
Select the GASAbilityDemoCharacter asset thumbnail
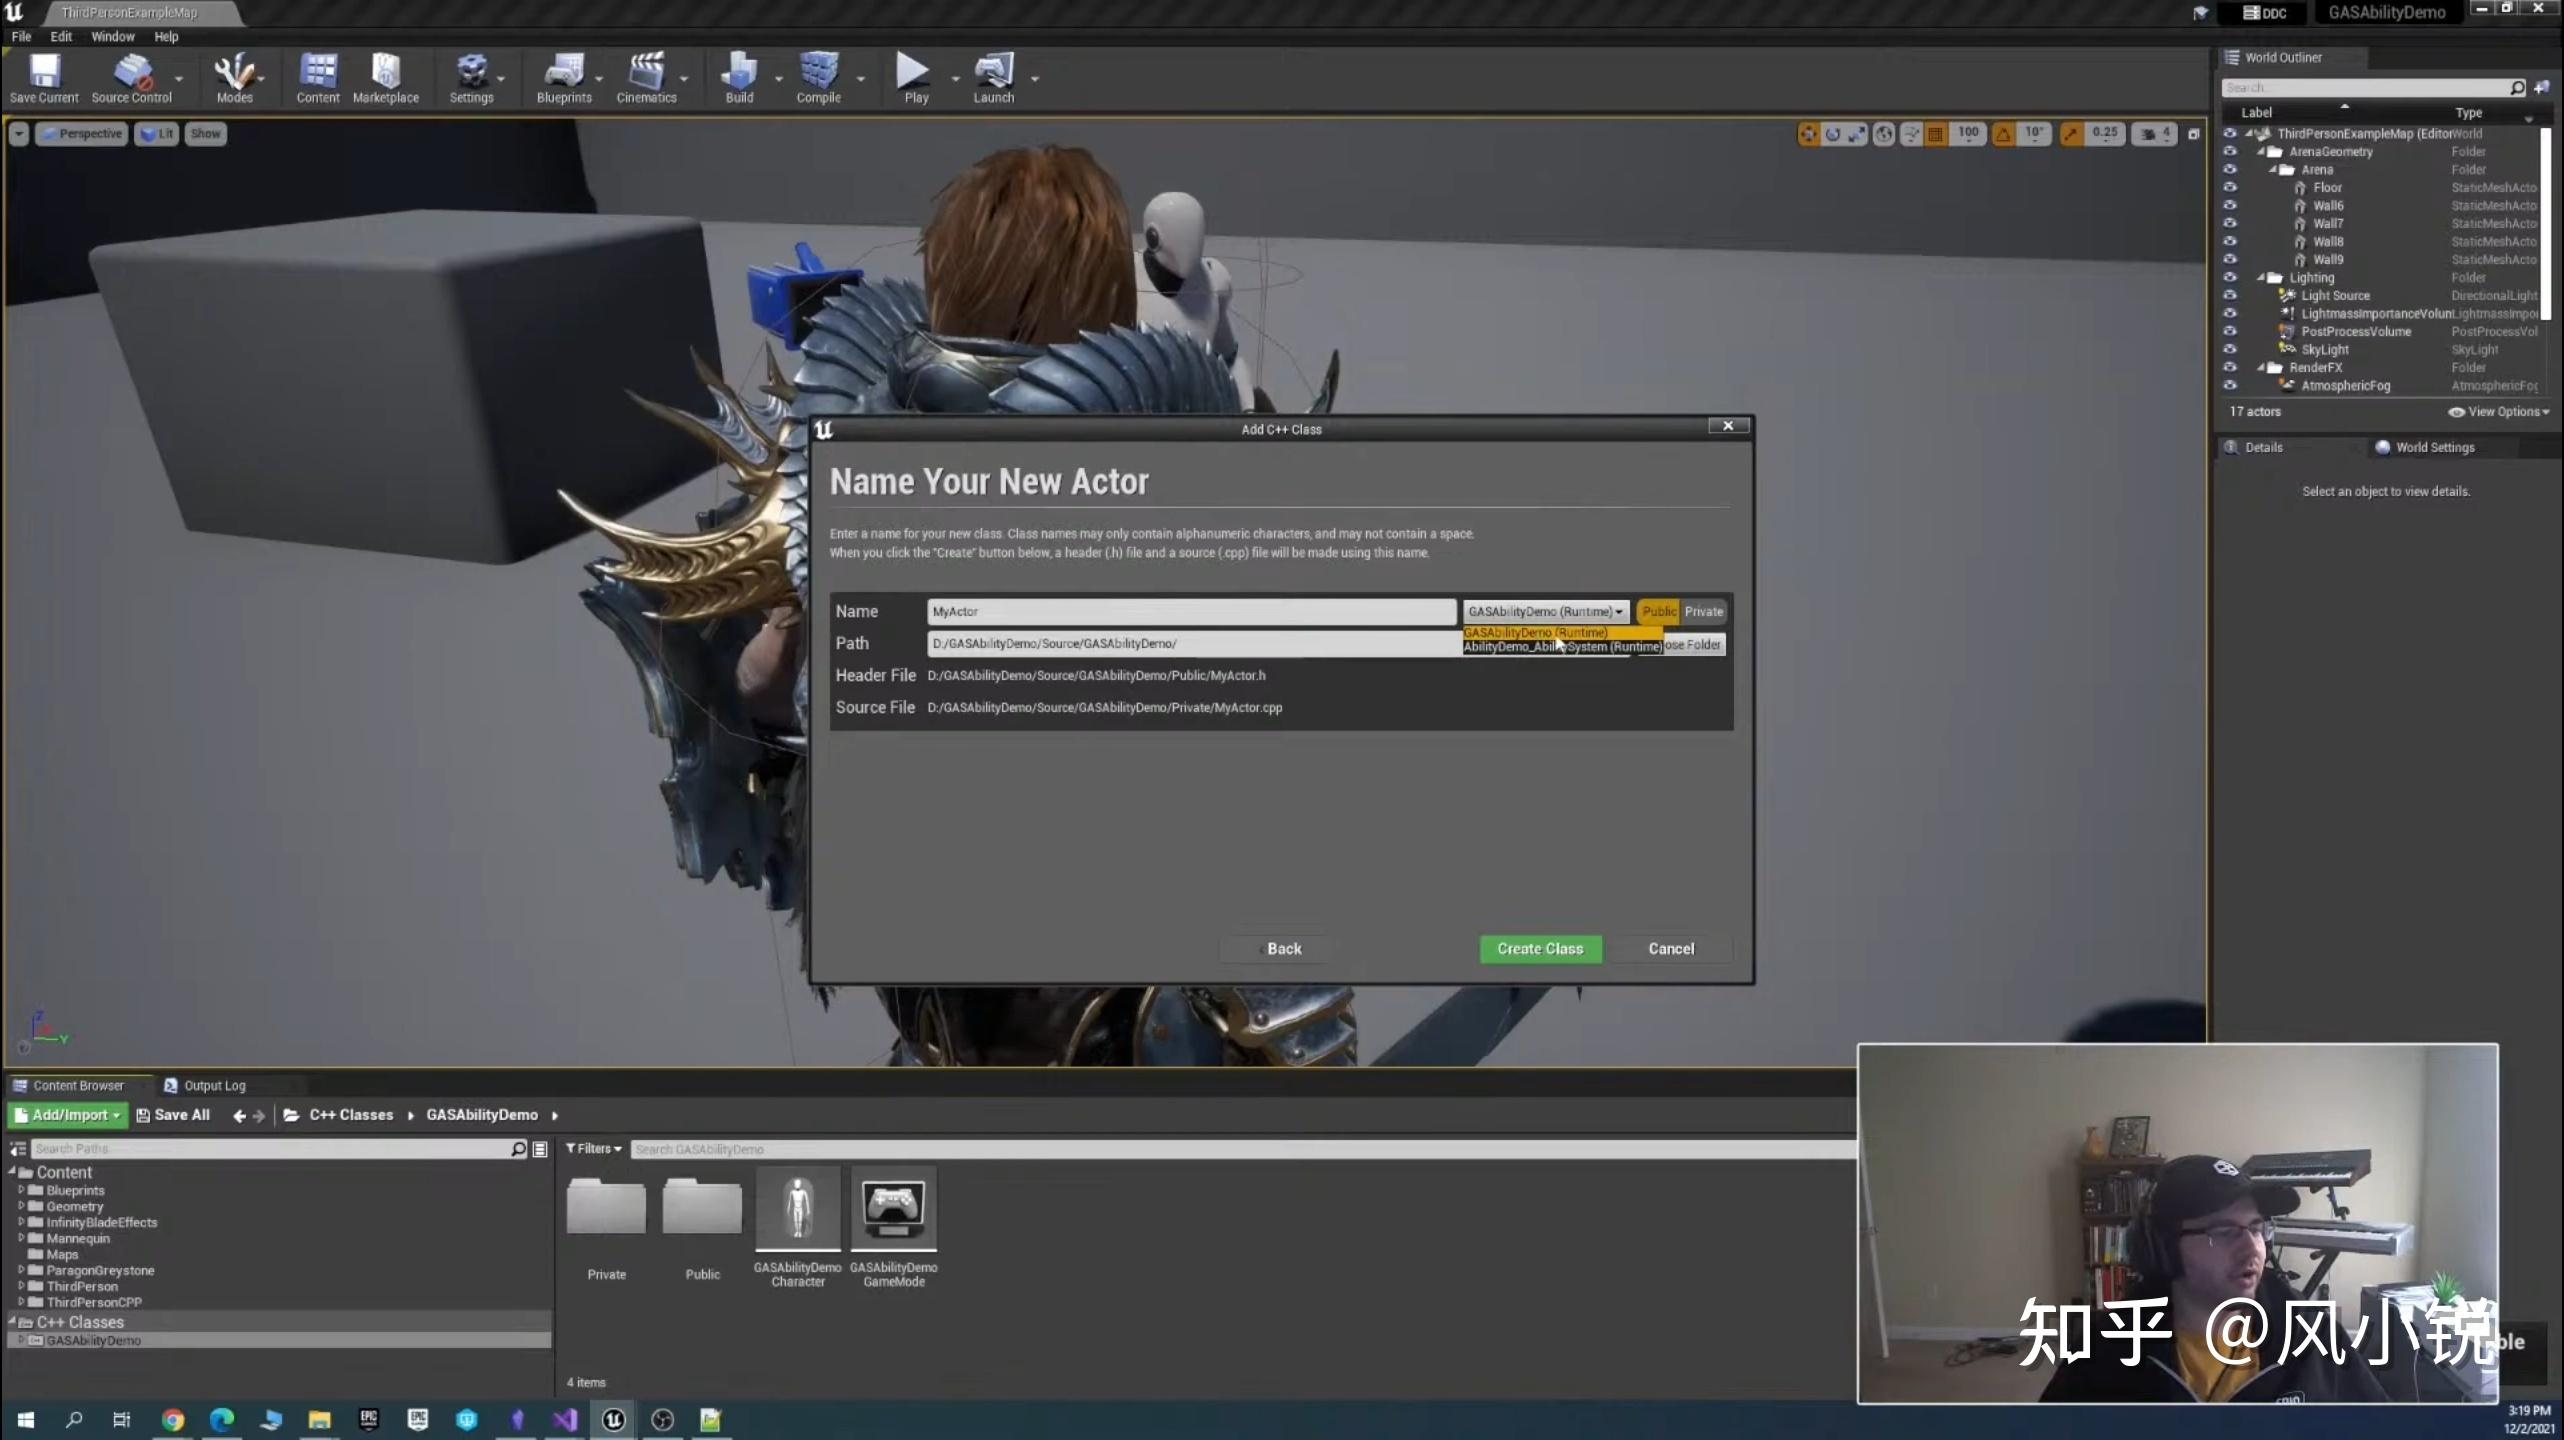tap(797, 1211)
